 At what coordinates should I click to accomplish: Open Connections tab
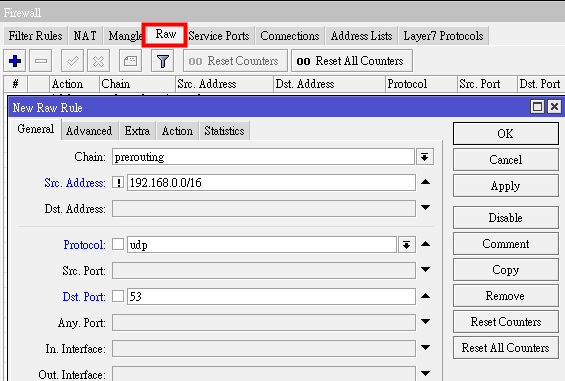pyautogui.click(x=290, y=36)
